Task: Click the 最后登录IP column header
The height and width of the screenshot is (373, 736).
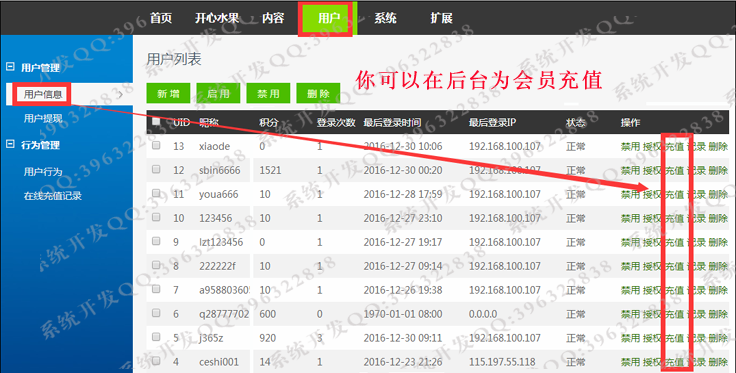Action: point(492,122)
